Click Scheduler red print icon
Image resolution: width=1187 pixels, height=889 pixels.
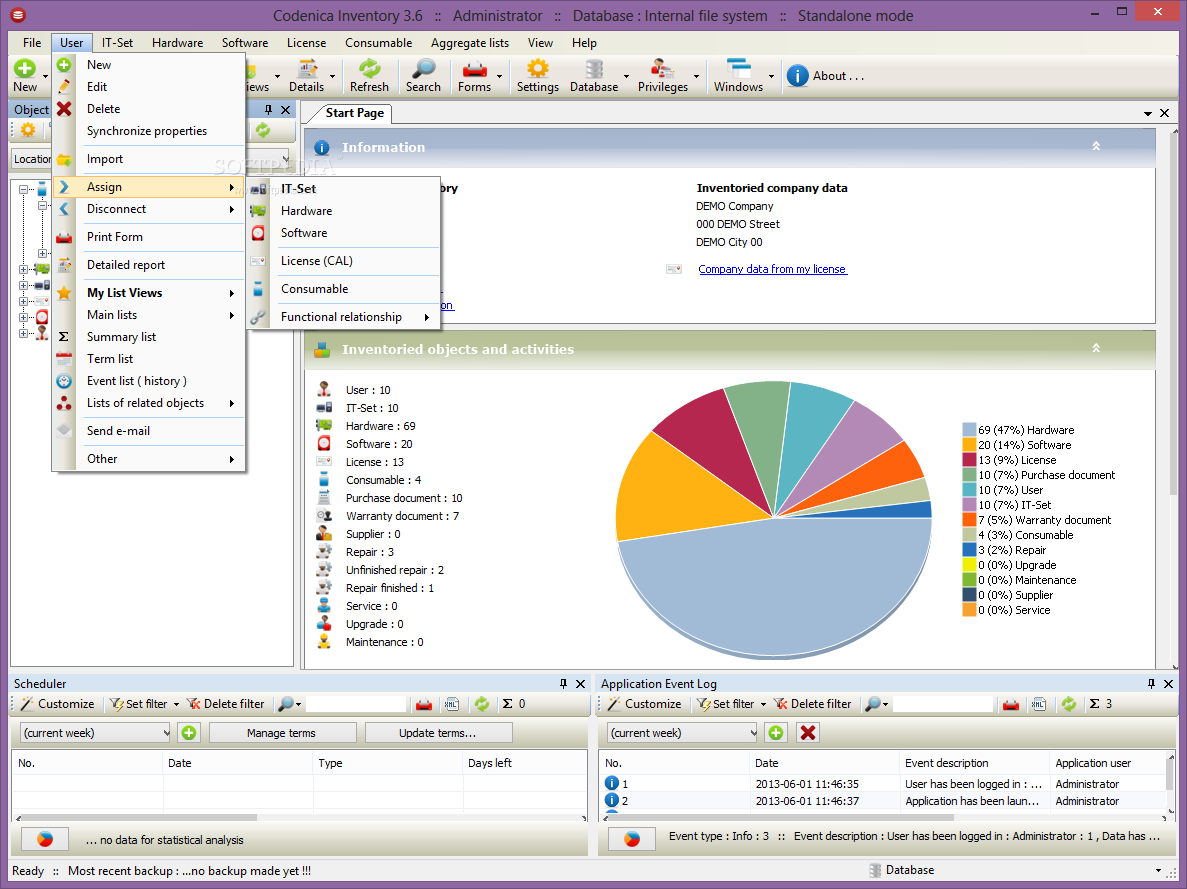point(424,704)
